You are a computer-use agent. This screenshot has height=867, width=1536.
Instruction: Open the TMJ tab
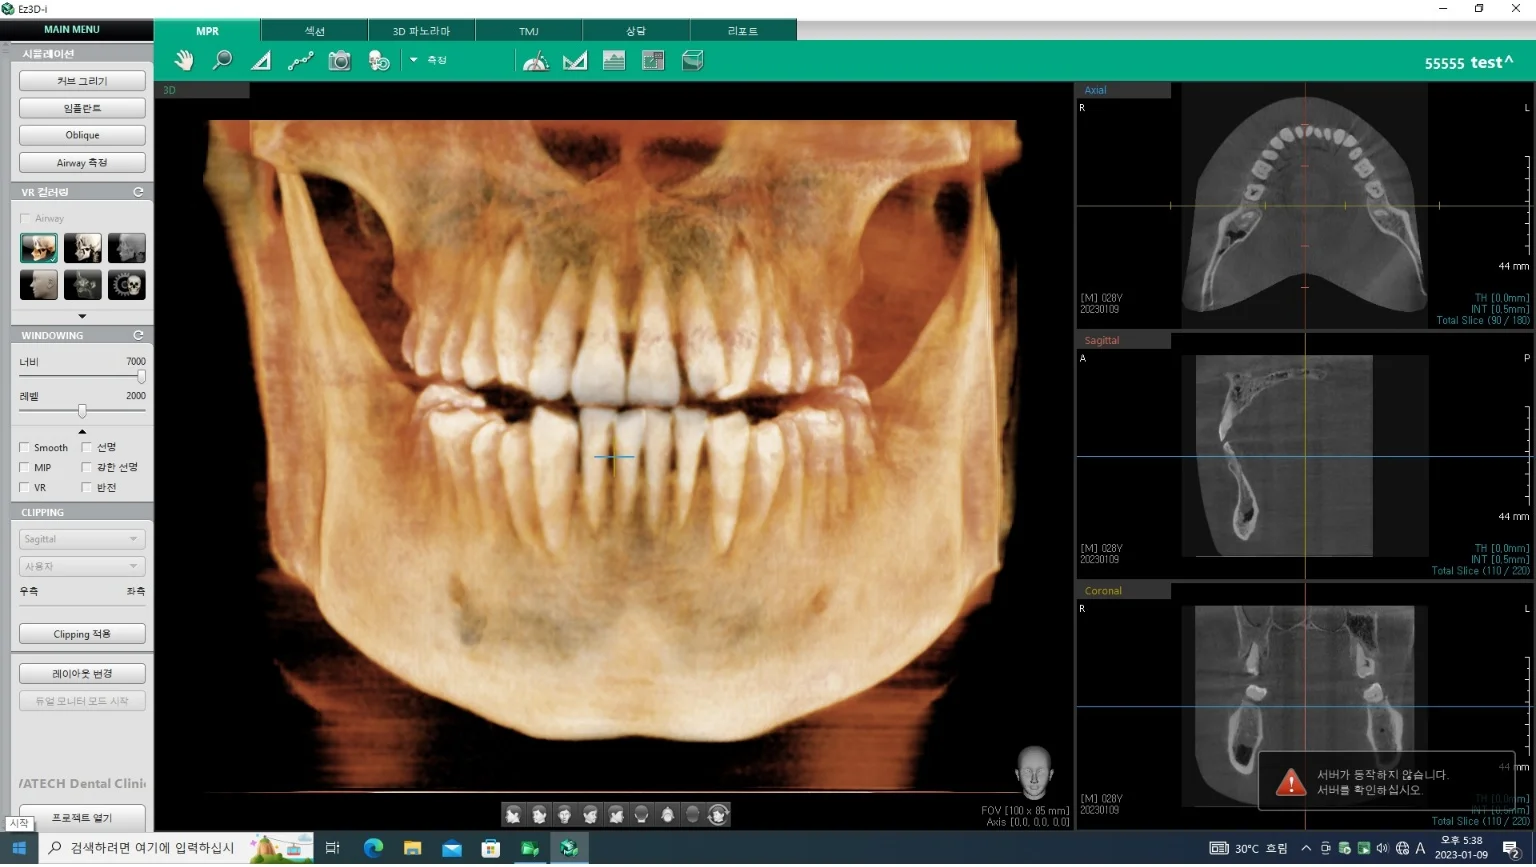click(529, 31)
